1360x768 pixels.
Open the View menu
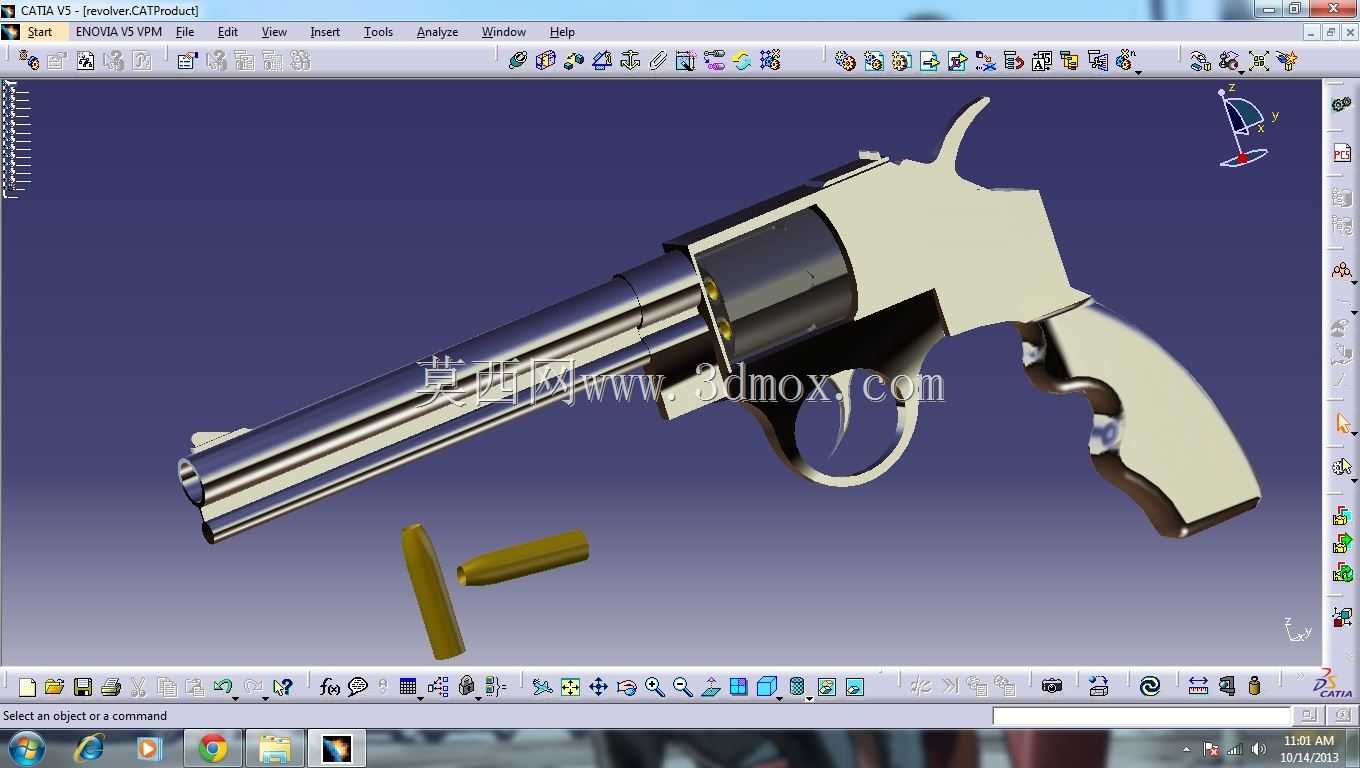tap(274, 32)
